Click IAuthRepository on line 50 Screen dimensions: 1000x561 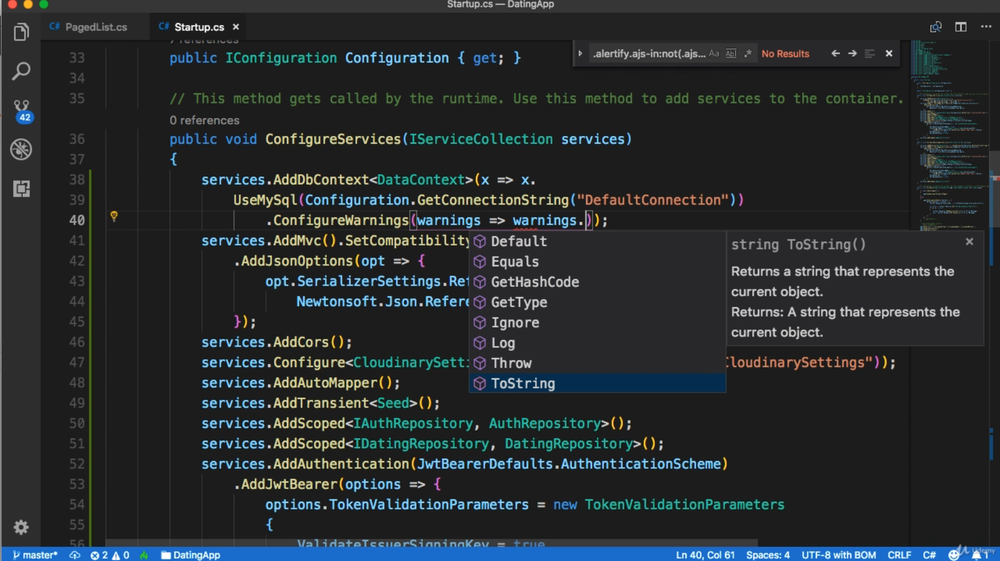coord(413,423)
